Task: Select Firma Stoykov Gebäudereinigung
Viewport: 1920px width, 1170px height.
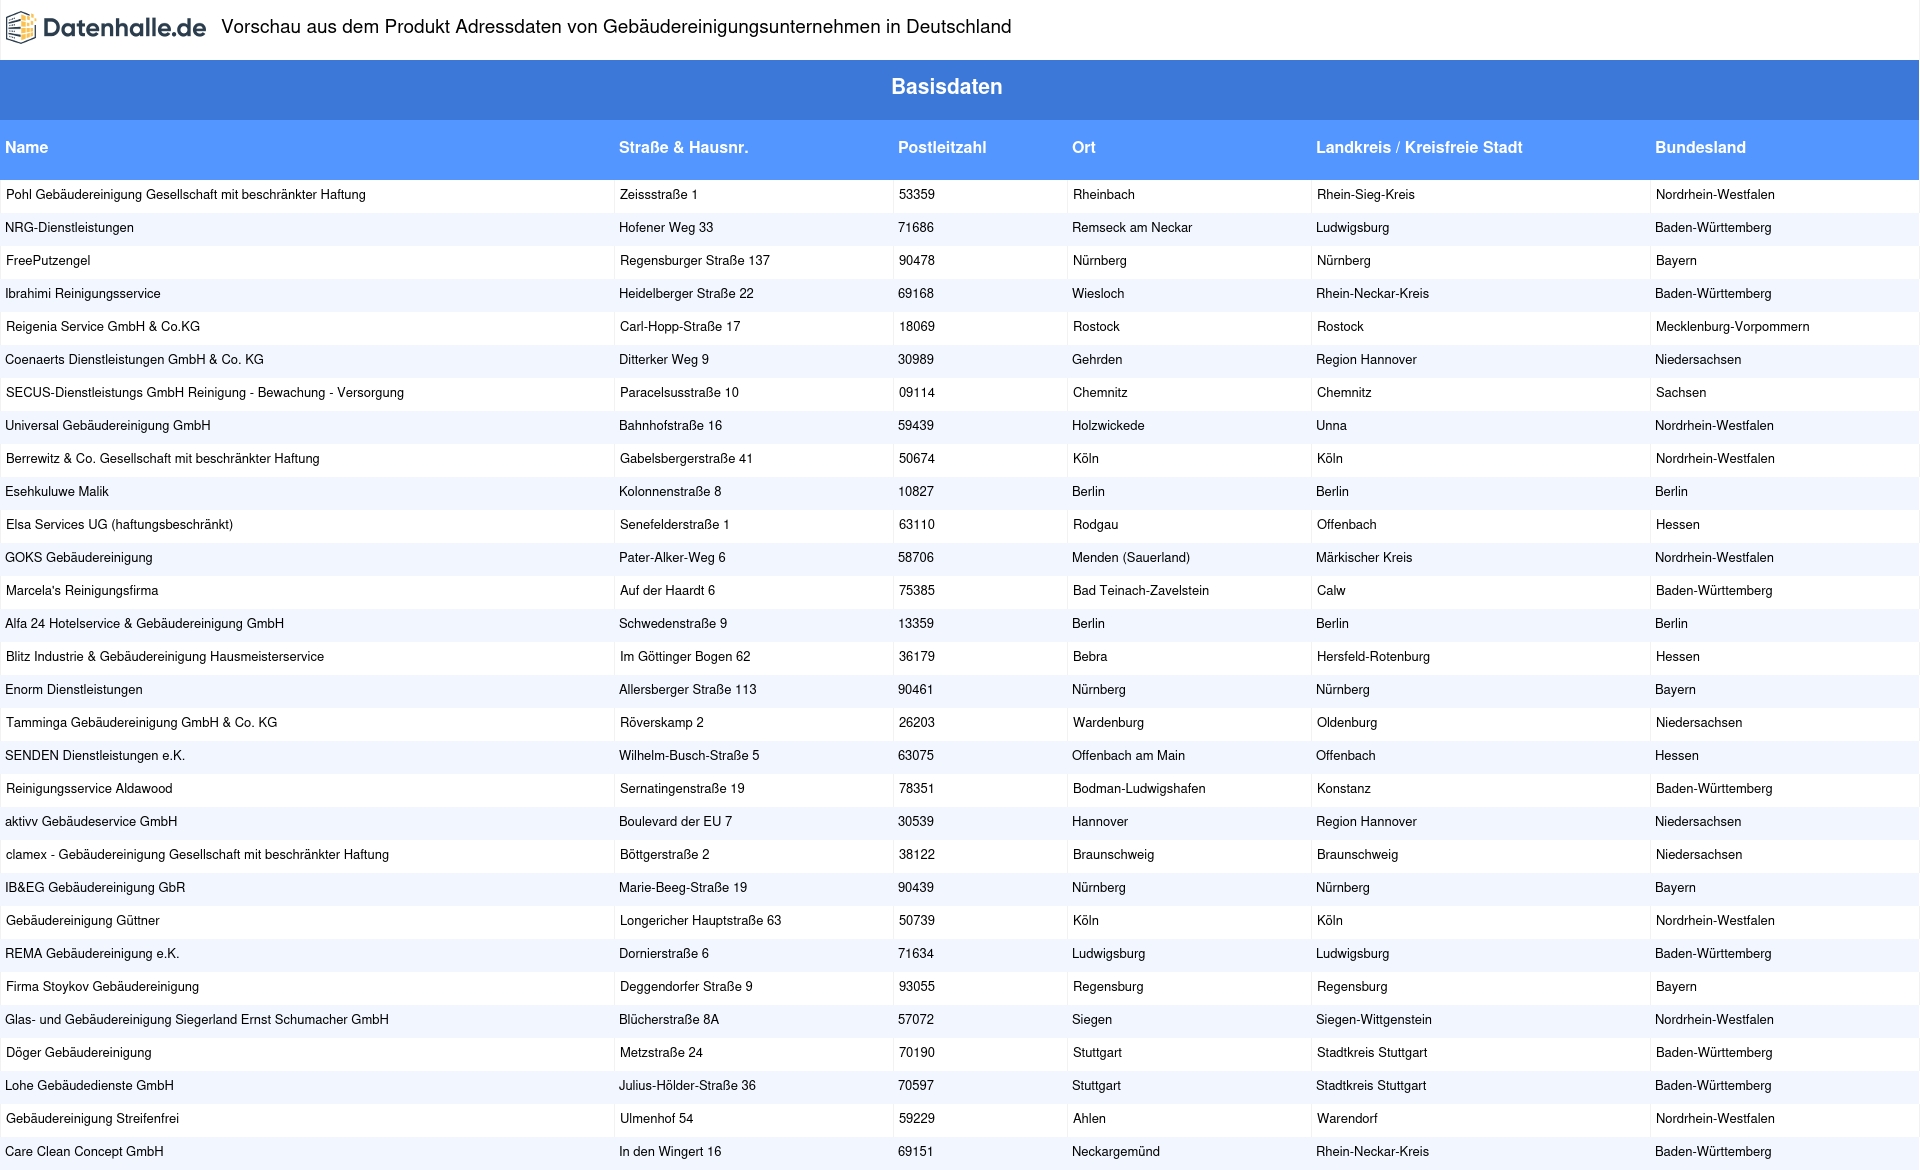Action: [x=103, y=987]
